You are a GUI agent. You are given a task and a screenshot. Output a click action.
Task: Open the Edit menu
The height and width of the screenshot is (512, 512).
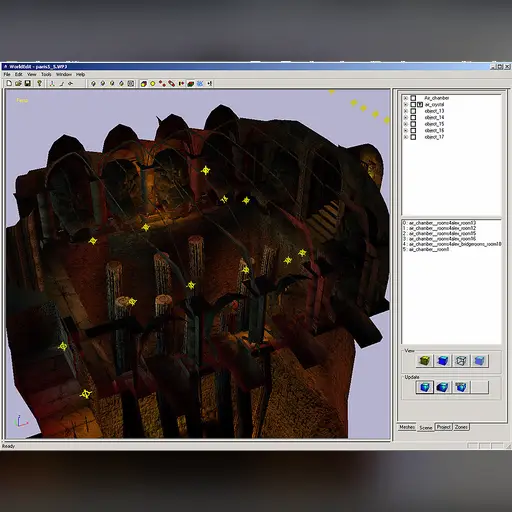click(x=19, y=74)
